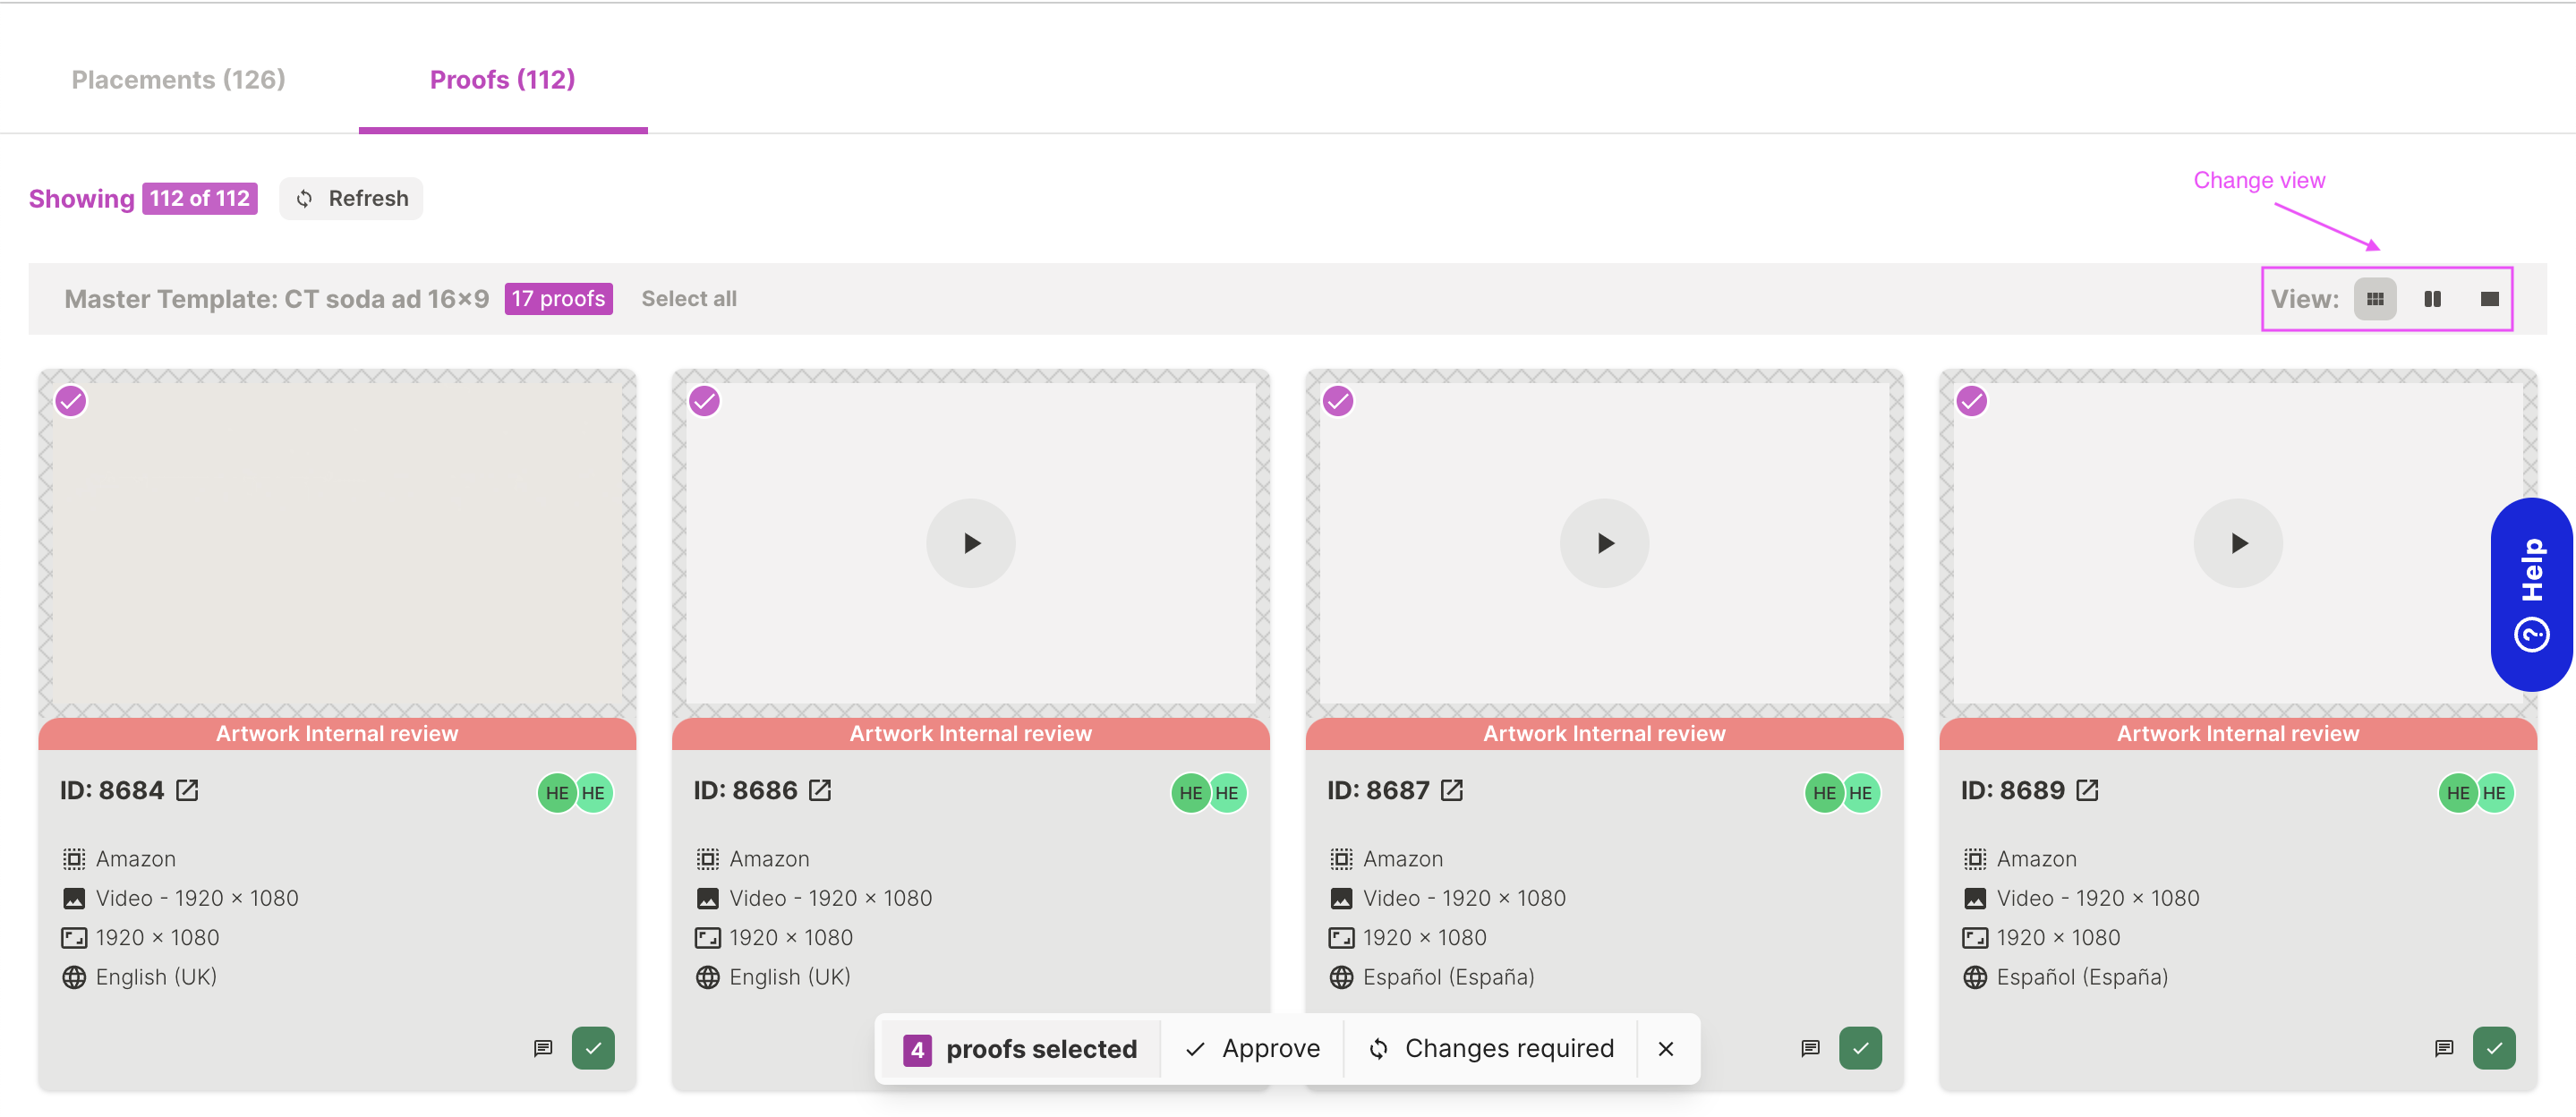The height and width of the screenshot is (1117, 2576).
Task: Click Video - 1920 × 1080 on proof 8689
Action: coord(2098,898)
